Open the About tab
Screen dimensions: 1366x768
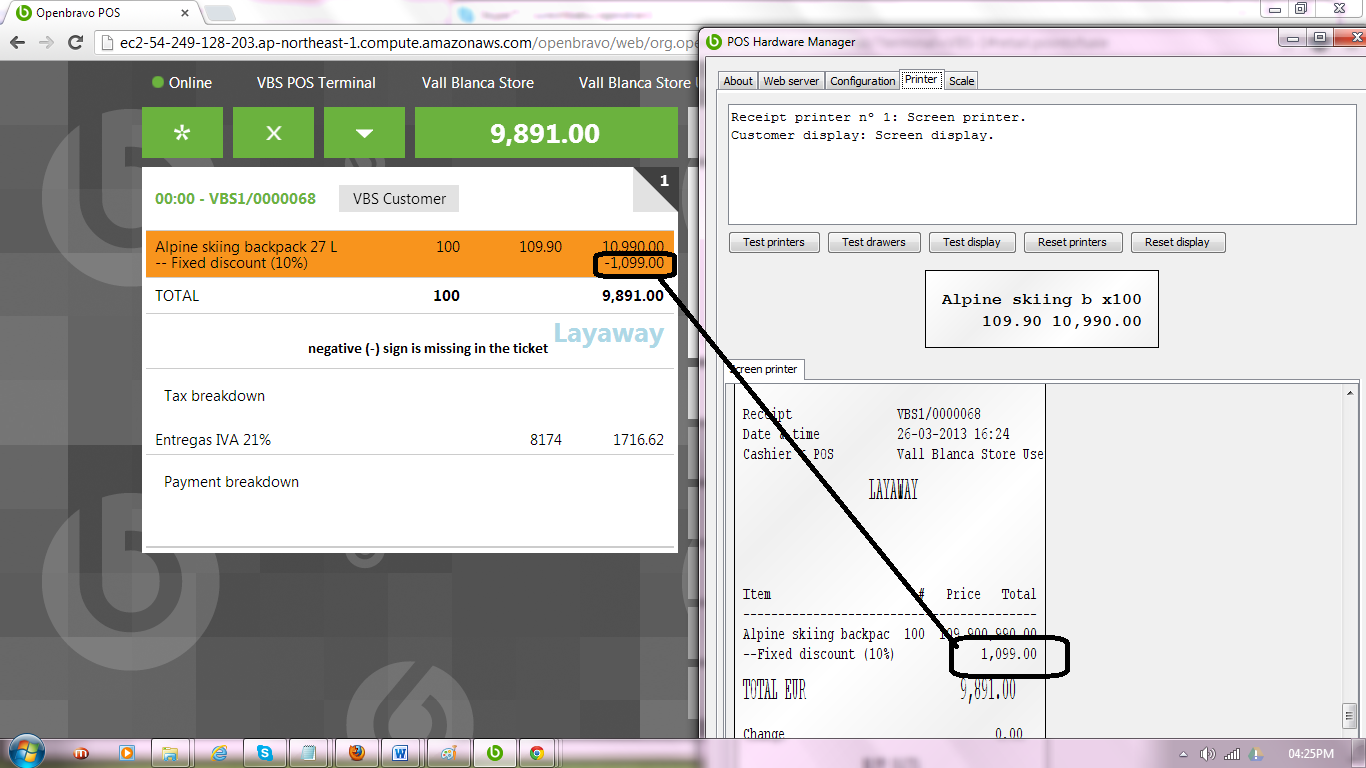coord(738,81)
